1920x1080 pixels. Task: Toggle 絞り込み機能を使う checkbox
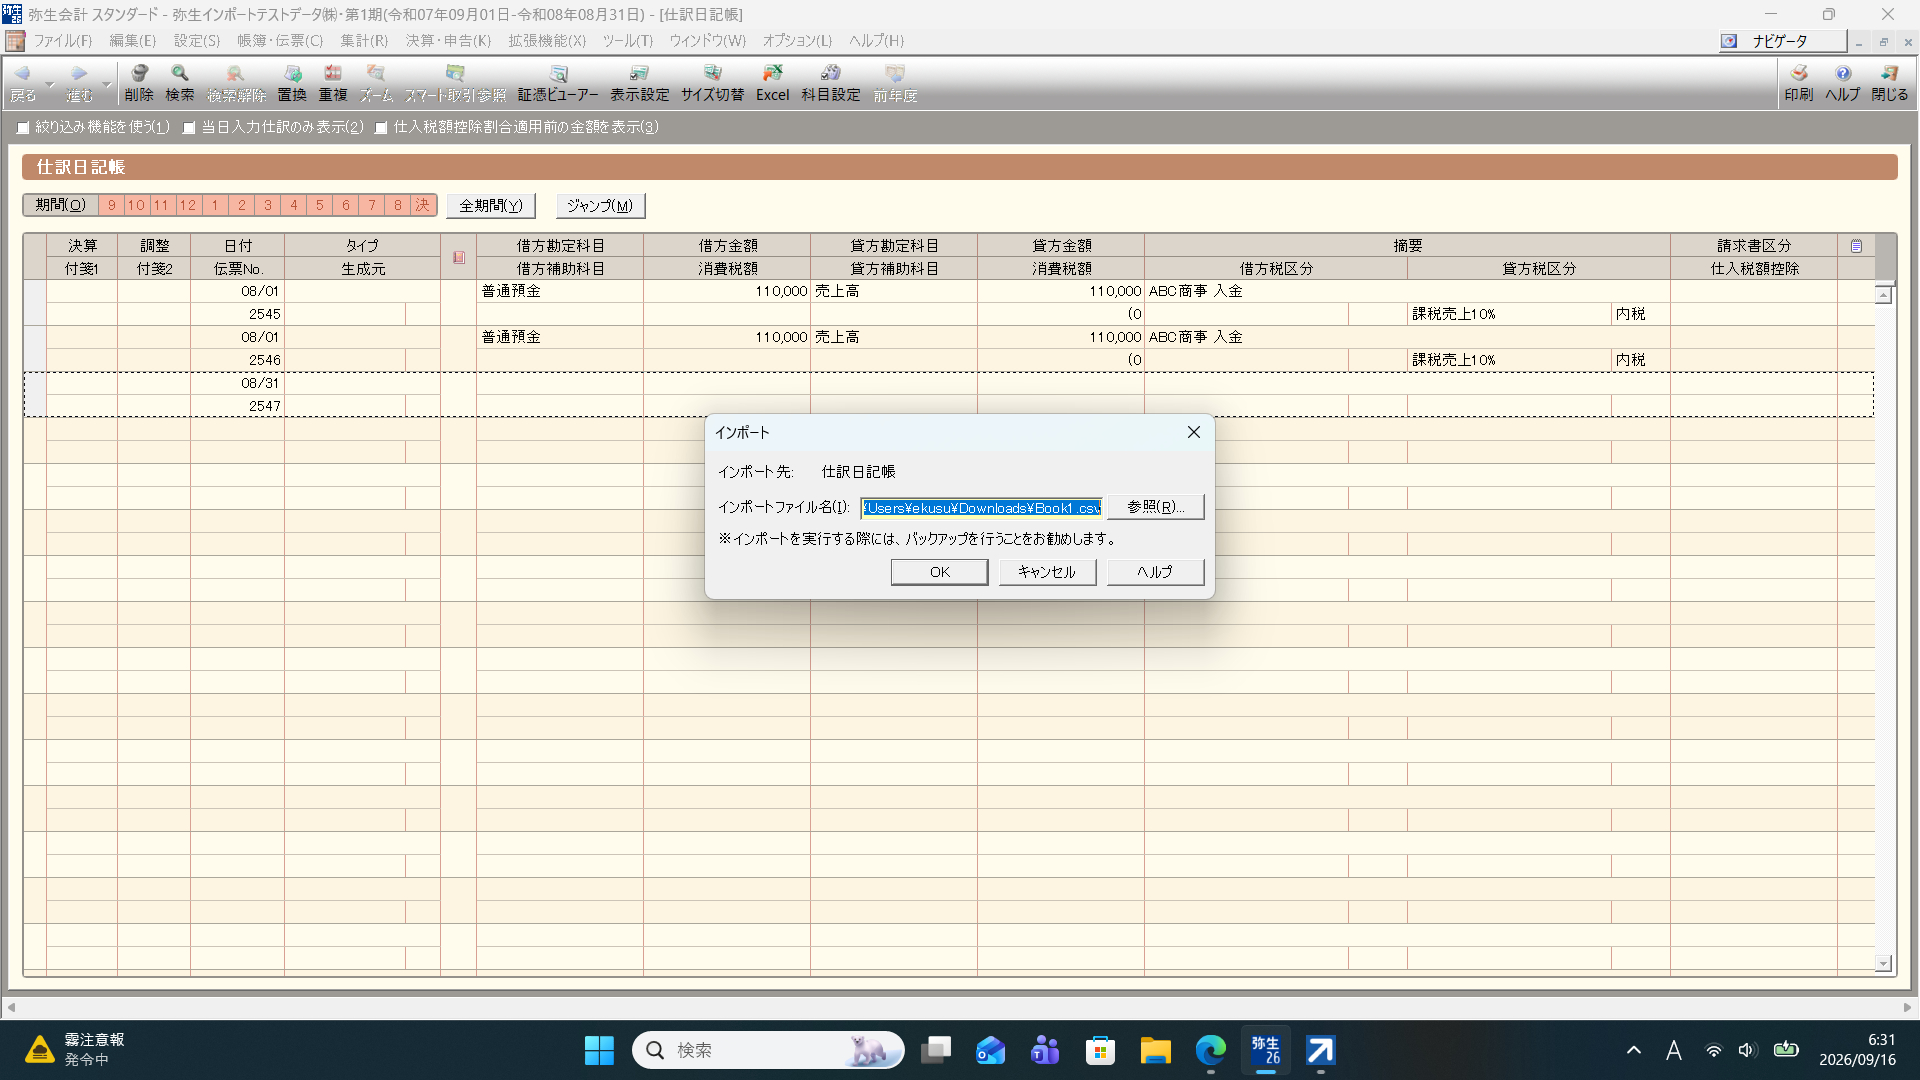click(x=23, y=128)
